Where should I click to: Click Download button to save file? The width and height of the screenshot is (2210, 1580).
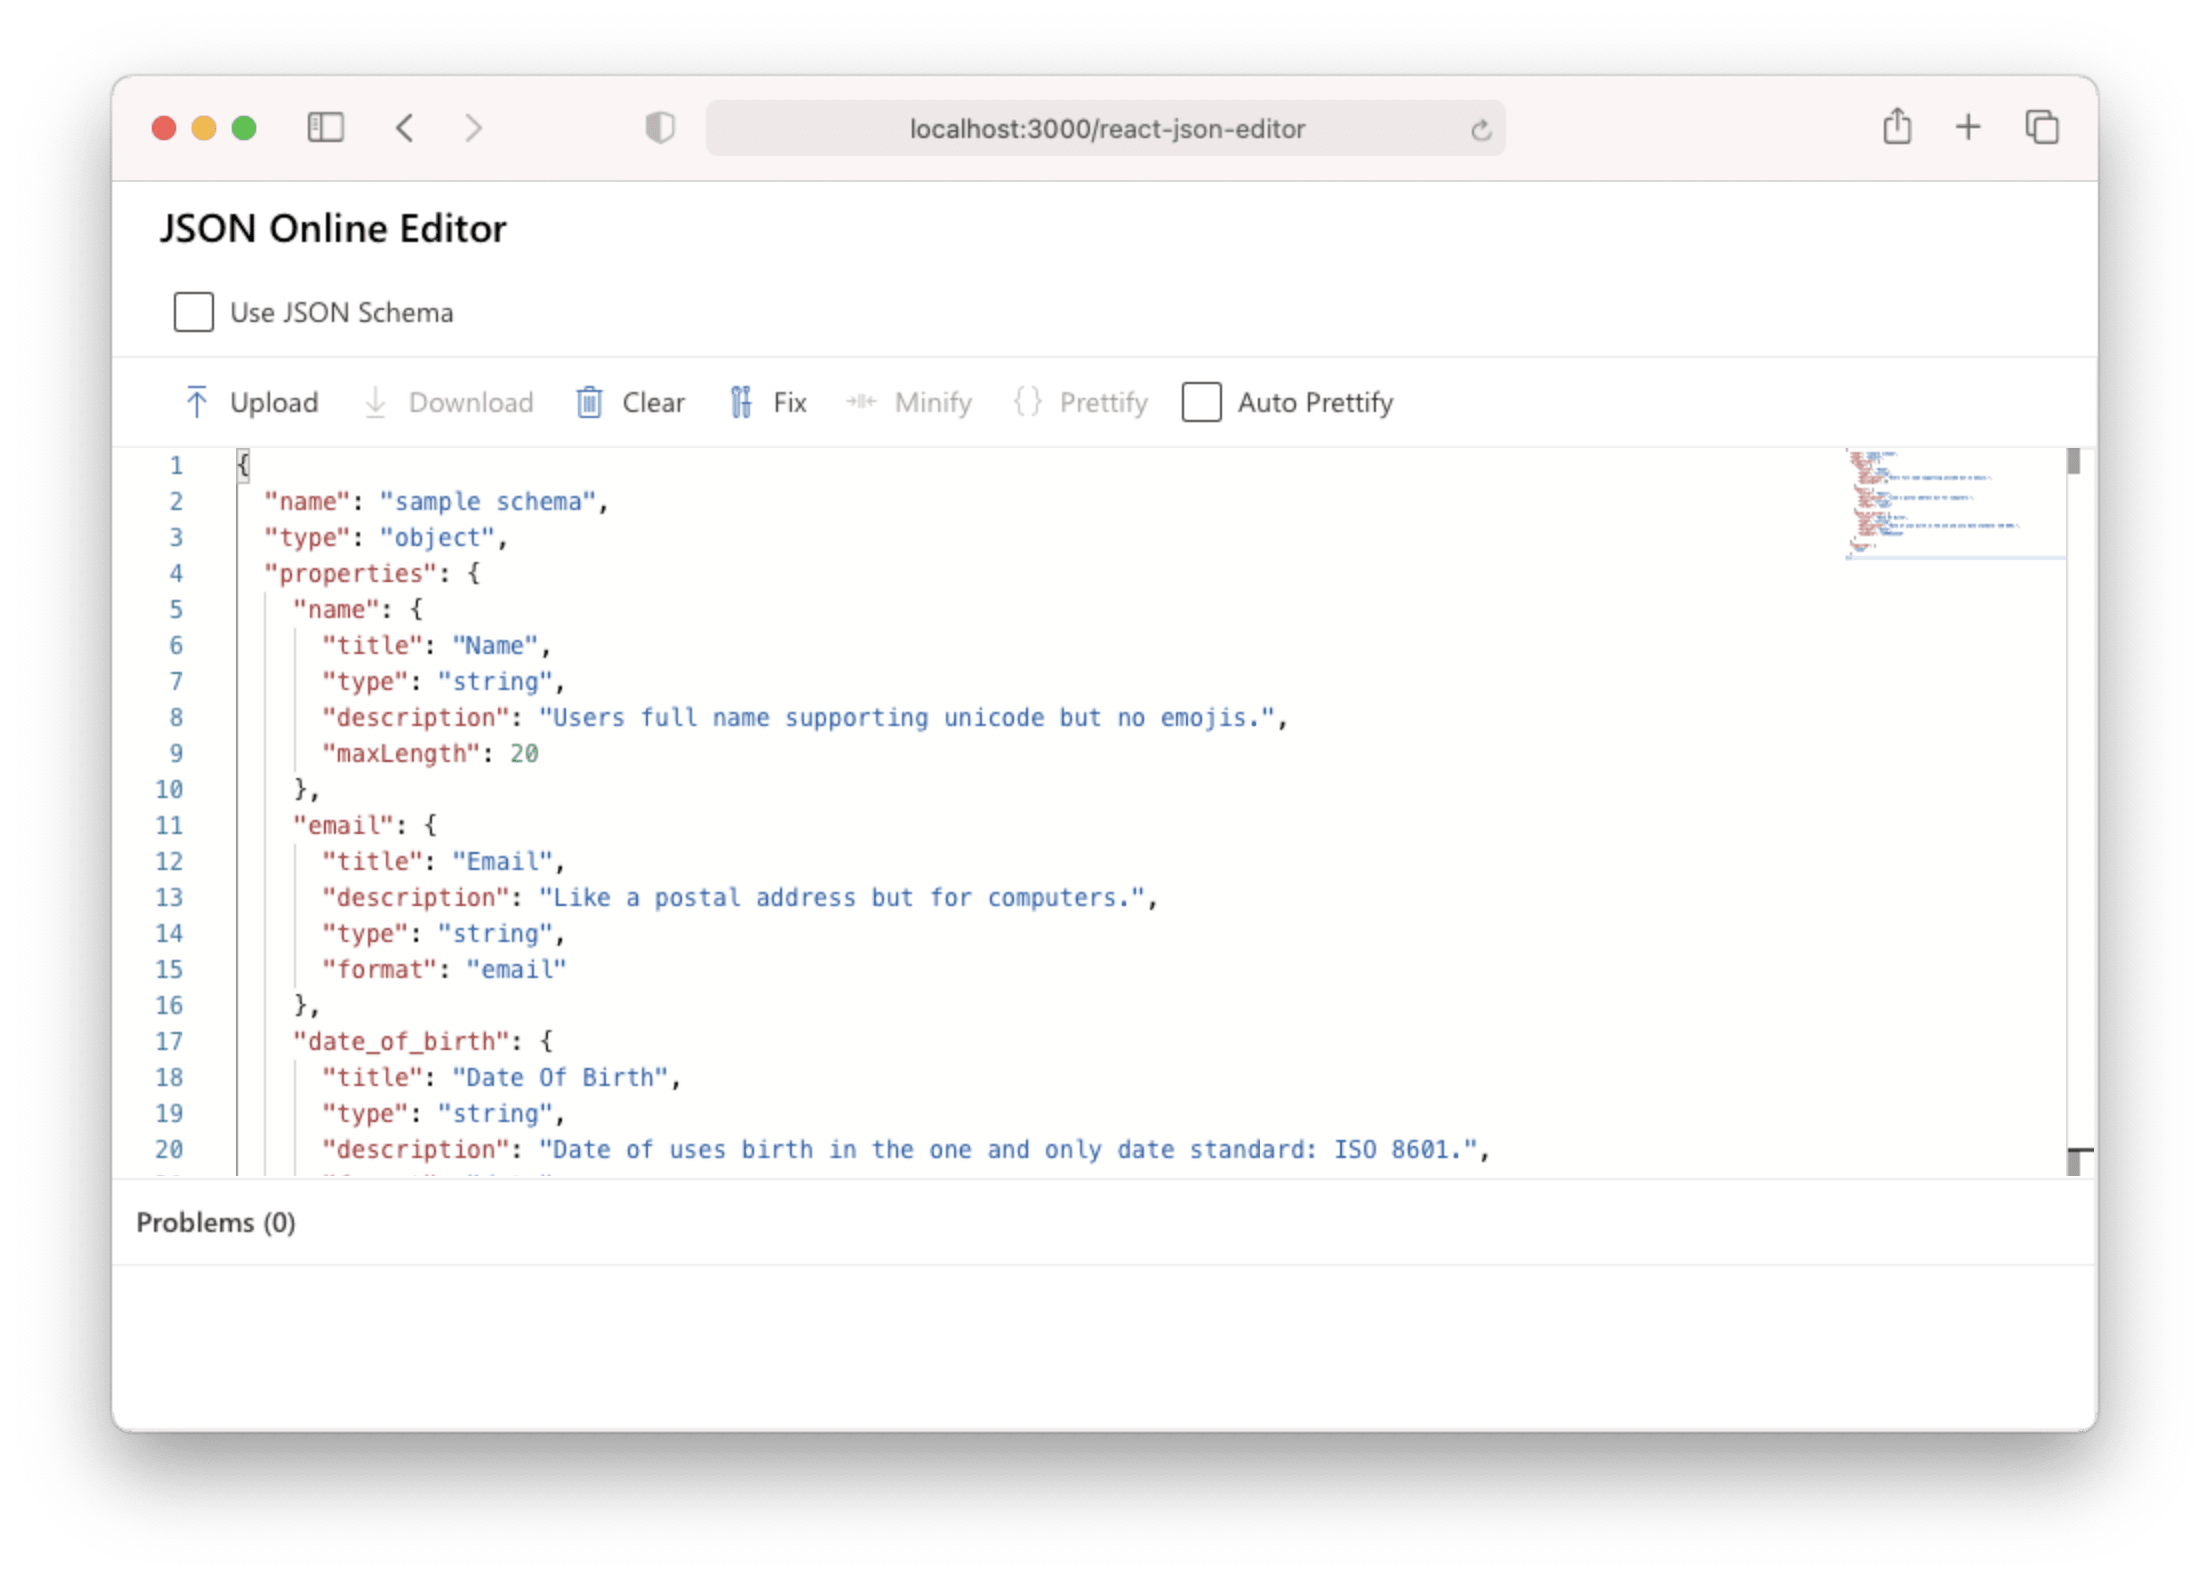coord(448,402)
